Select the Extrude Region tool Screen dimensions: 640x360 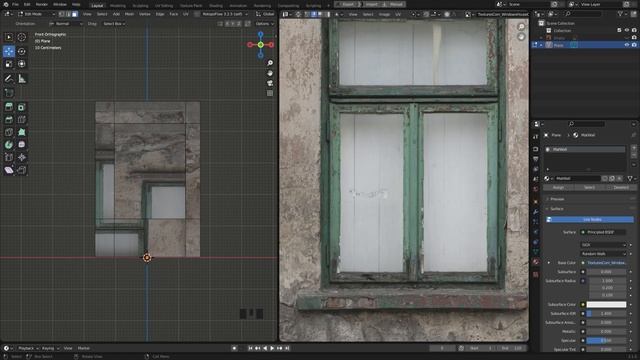pos(9,107)
